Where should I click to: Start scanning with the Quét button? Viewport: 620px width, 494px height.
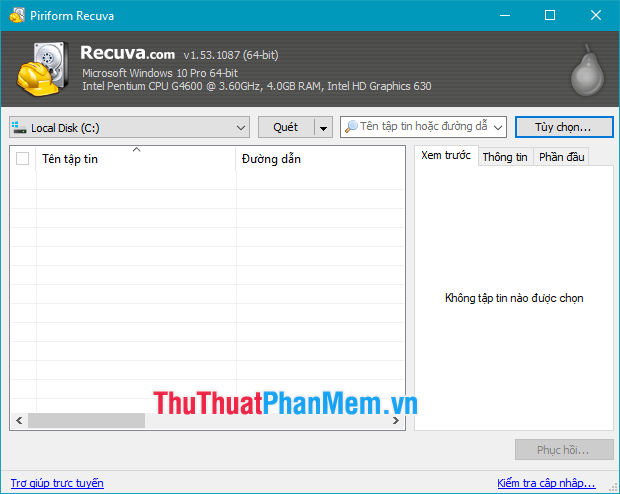(x=286, y=127)
